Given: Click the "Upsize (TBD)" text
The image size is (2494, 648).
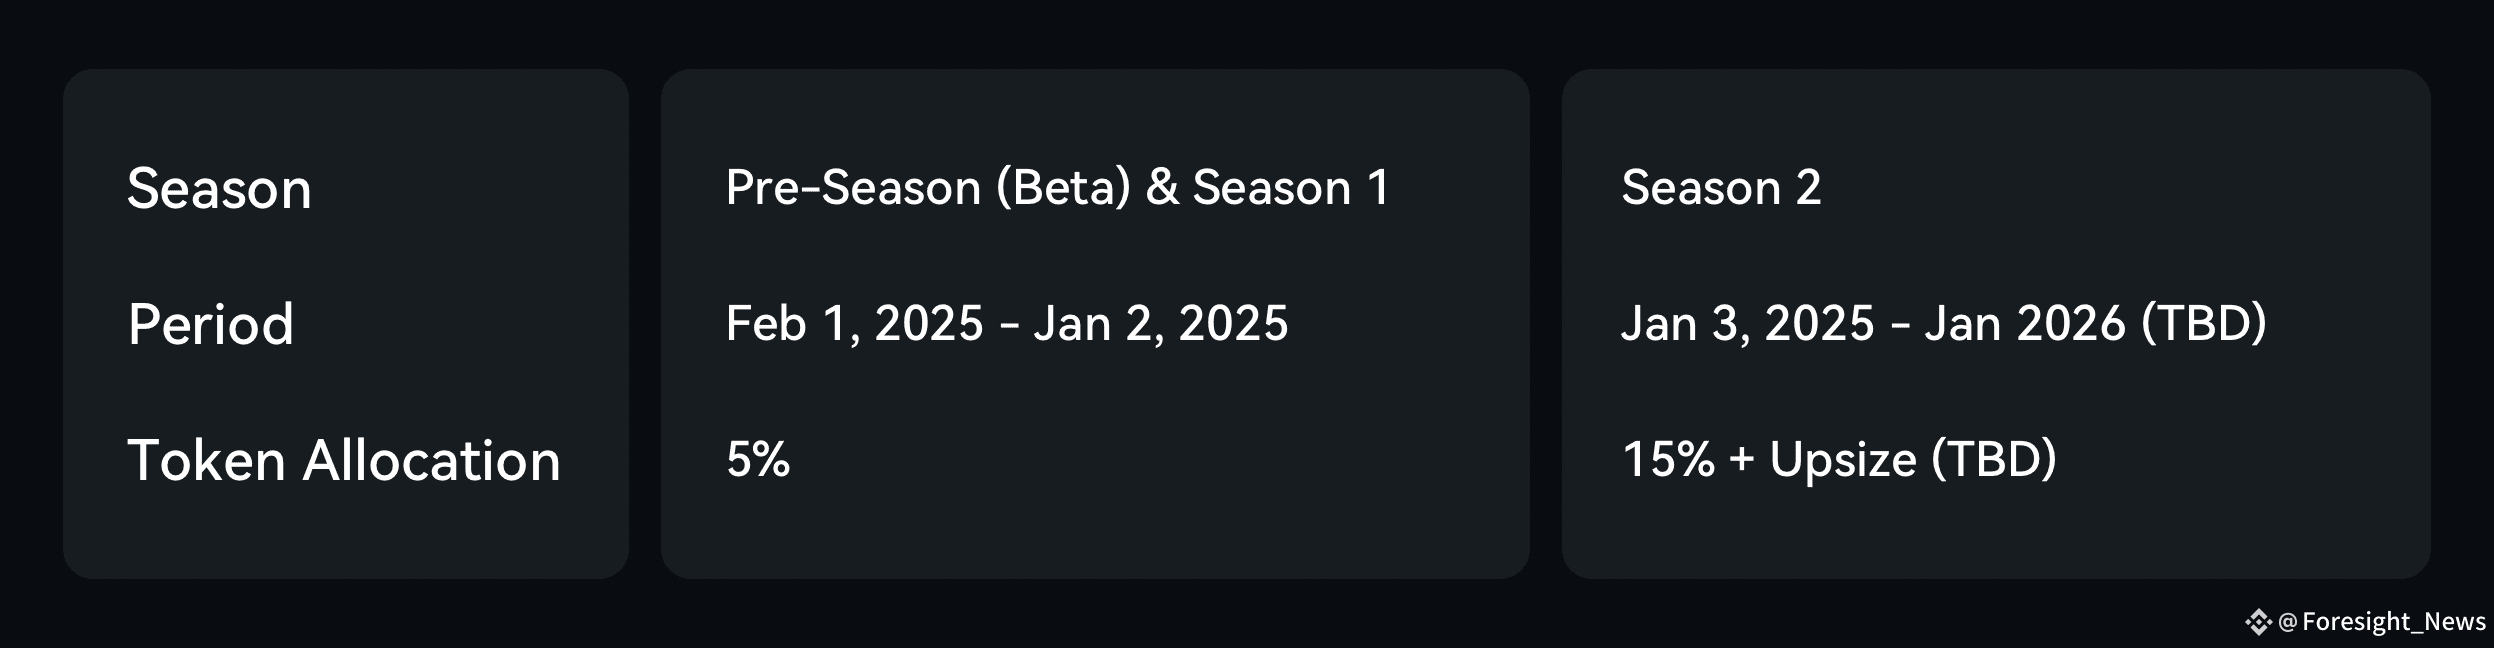Looking at the screenshot, I should point(1912,460).
